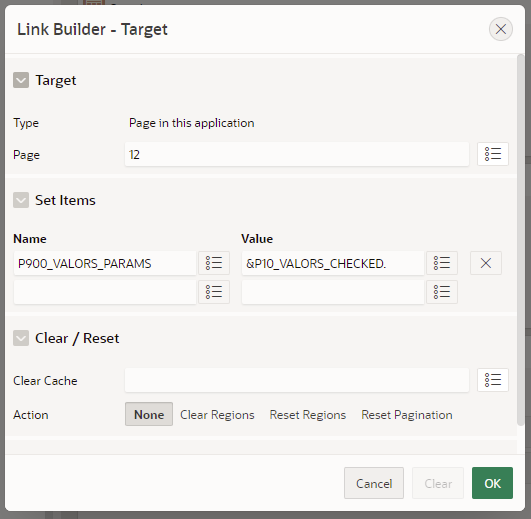
Task: Collapse the Clear / Reset section
Action: [21, 338]
